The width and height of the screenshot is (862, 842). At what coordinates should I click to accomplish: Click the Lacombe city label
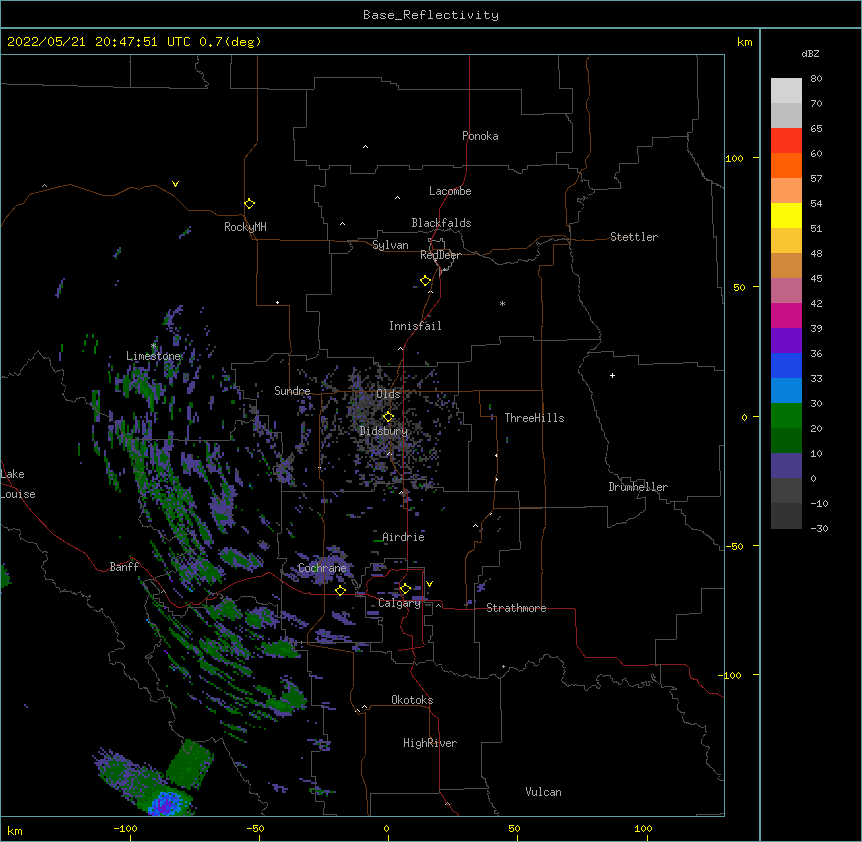pos(450,191)
